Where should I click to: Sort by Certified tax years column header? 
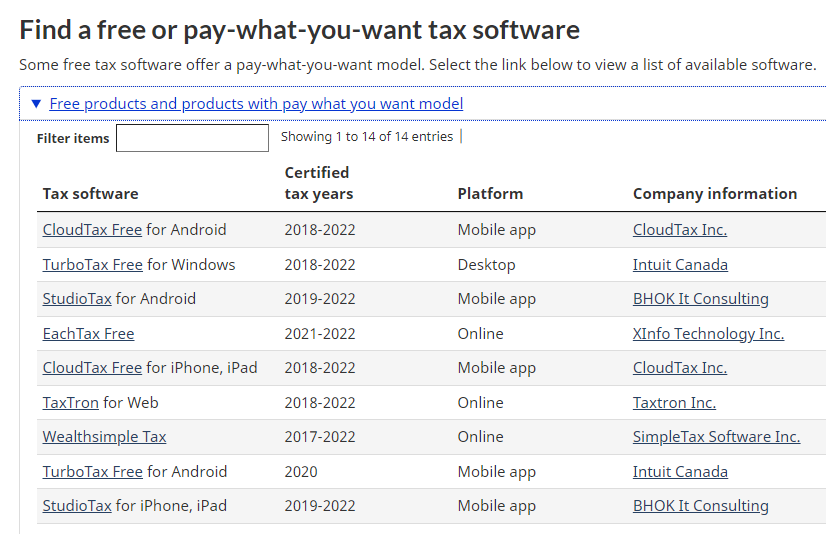point(319,183)
